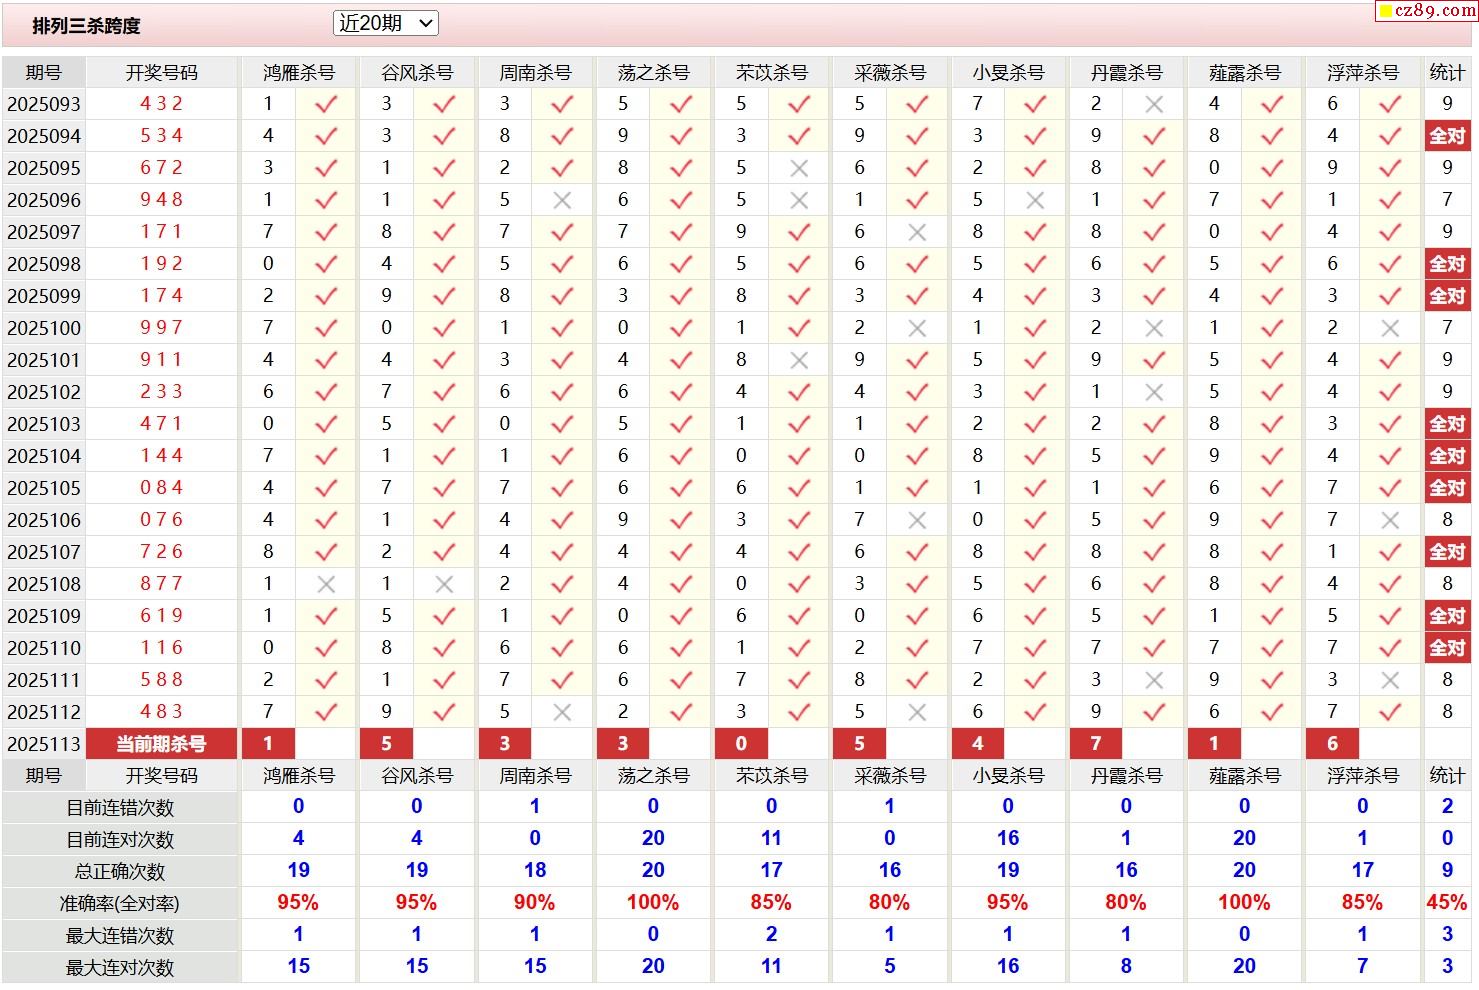This screenshot has height=990, width=1479.
Task: Click current 丹霞杀号 kill number 7 in row 2025113
Action: pos(1096,744)
